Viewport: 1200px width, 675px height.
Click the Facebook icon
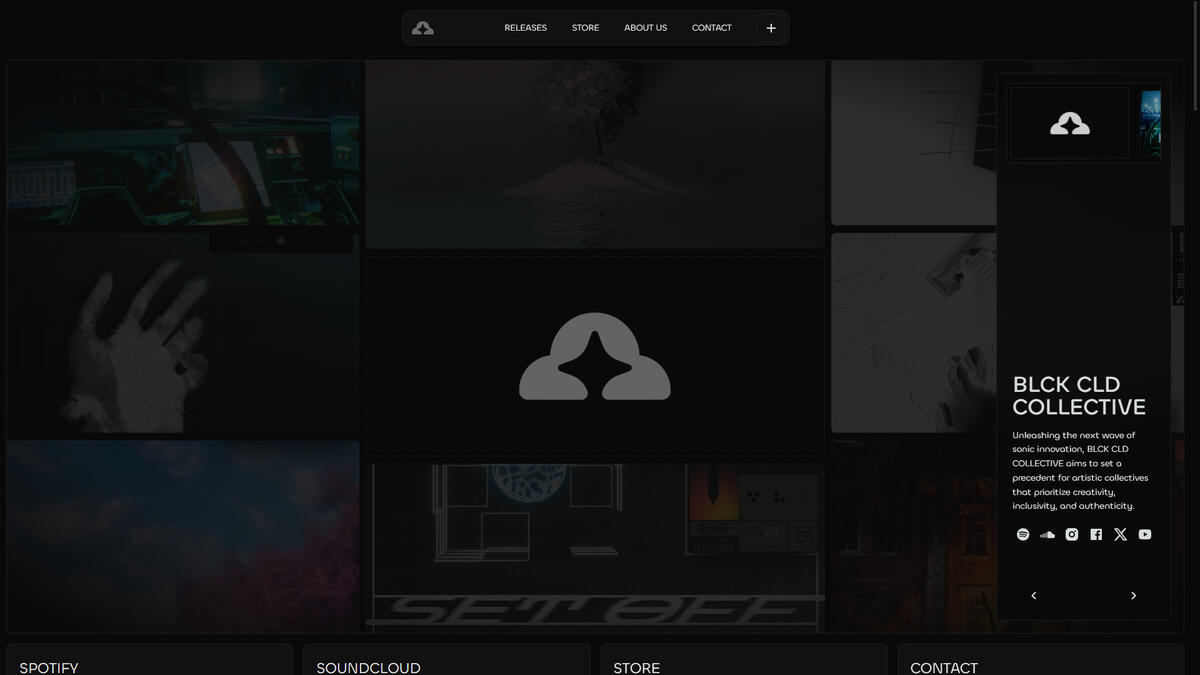[1096, 535]
